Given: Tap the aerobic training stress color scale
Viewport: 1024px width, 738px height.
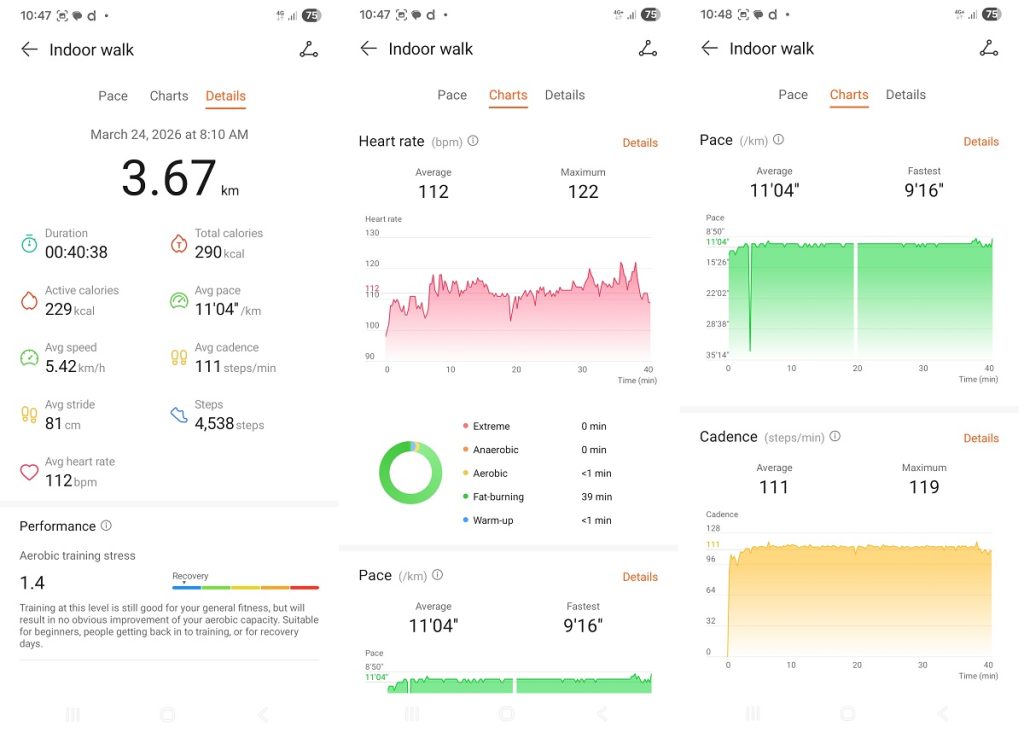Looking at the screenshot, I should pos(245,587).
